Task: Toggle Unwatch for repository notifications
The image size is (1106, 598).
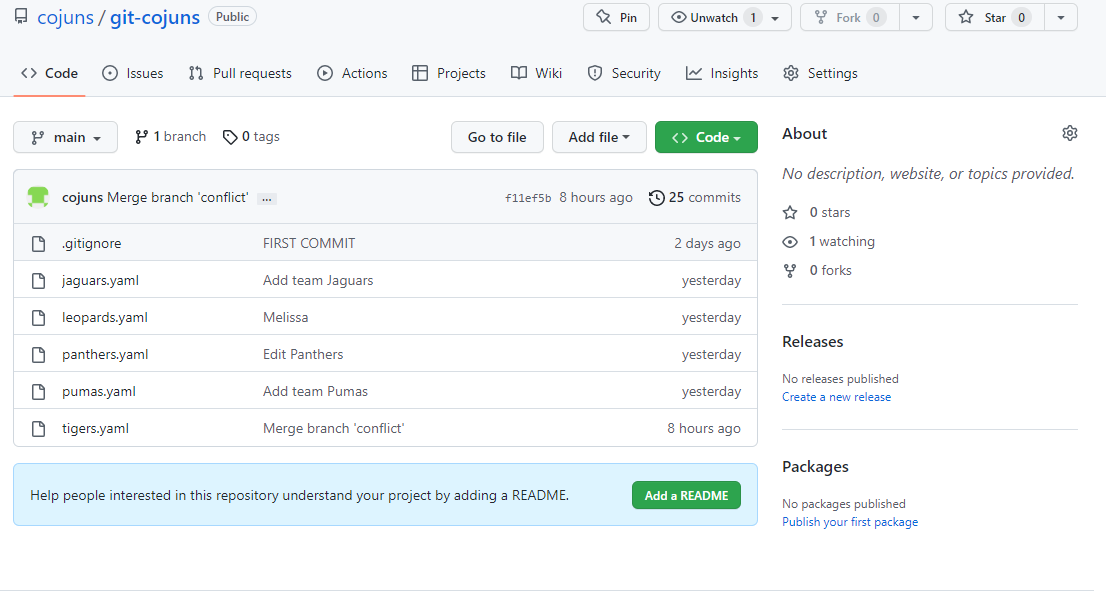Action: tap(714, 17)
